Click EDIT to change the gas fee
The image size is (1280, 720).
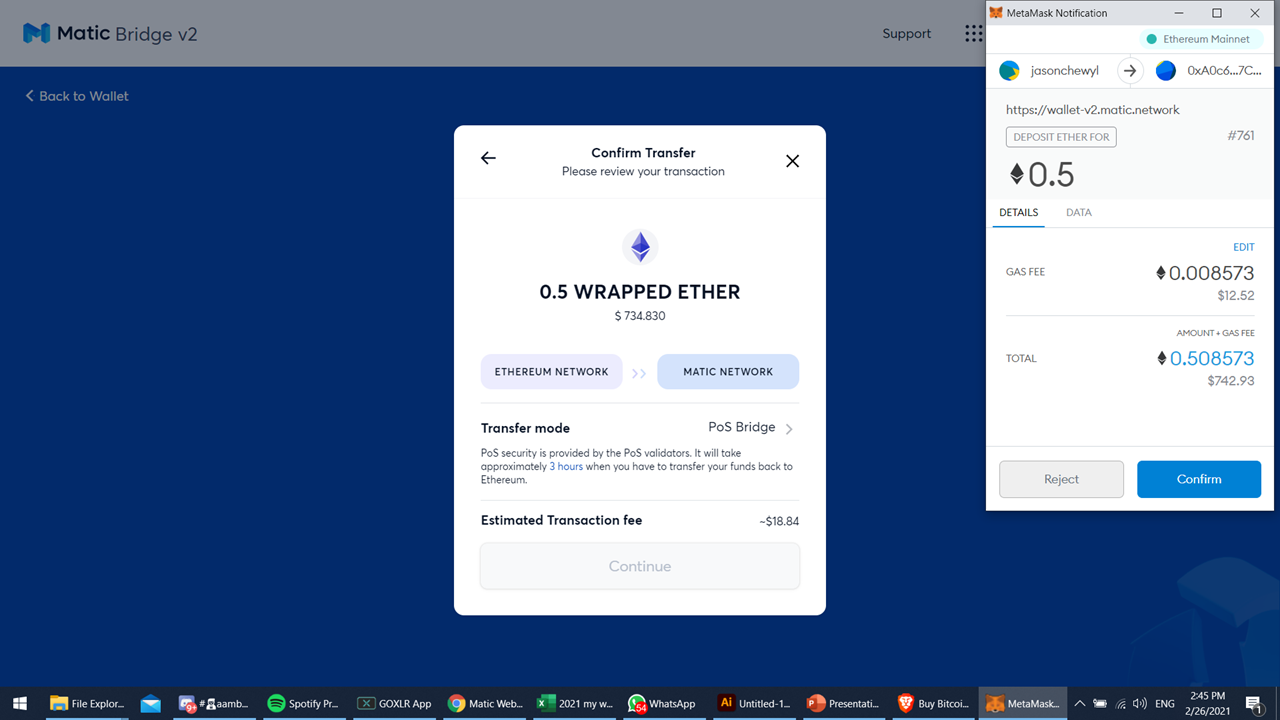pos(1243,247)
